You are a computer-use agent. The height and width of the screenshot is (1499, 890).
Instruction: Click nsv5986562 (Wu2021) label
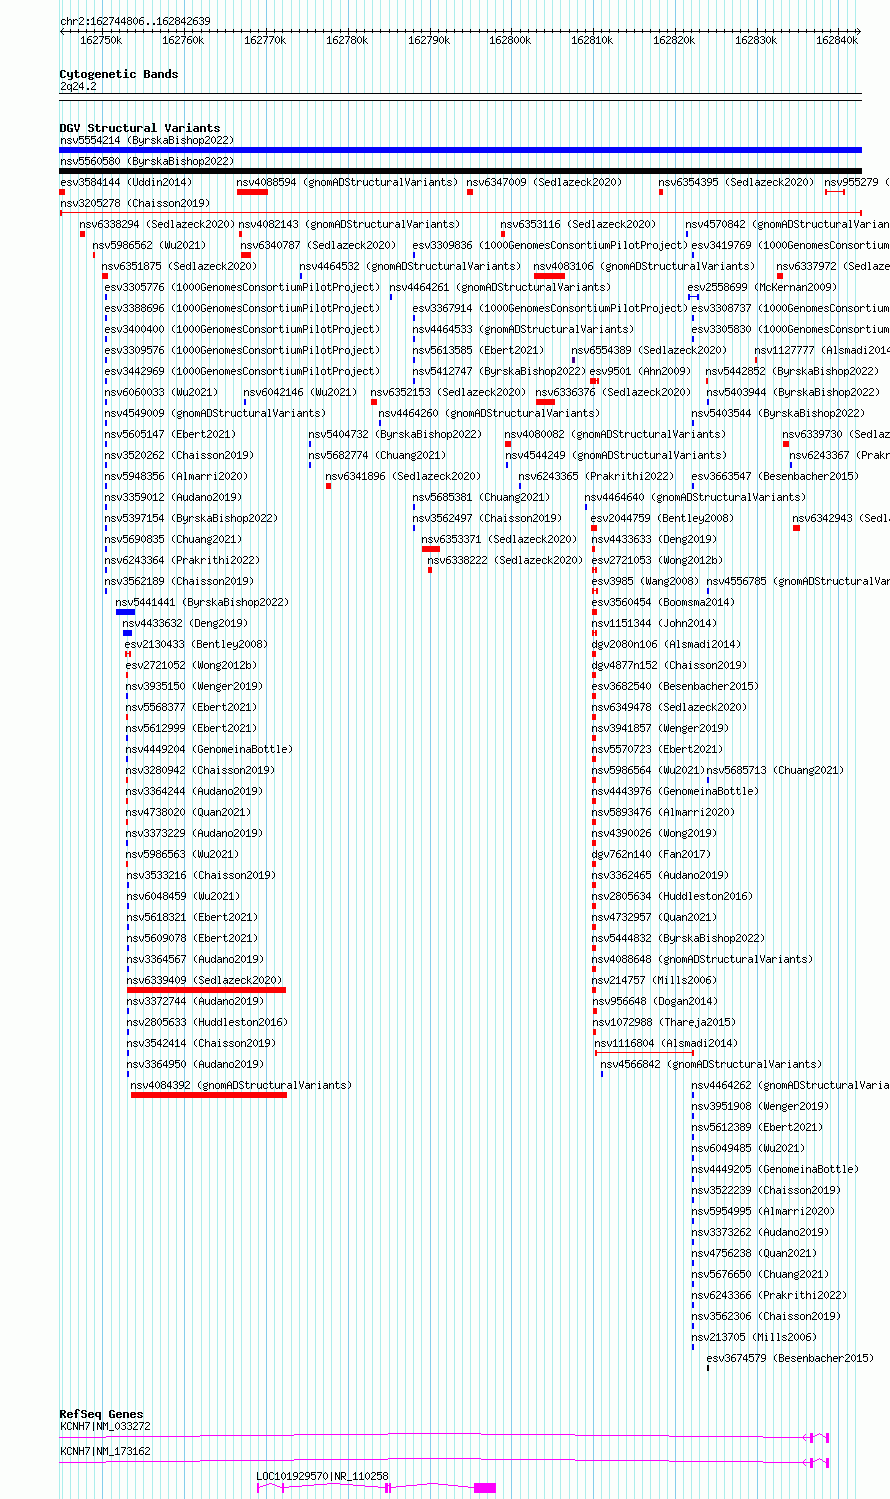(149, 245)
